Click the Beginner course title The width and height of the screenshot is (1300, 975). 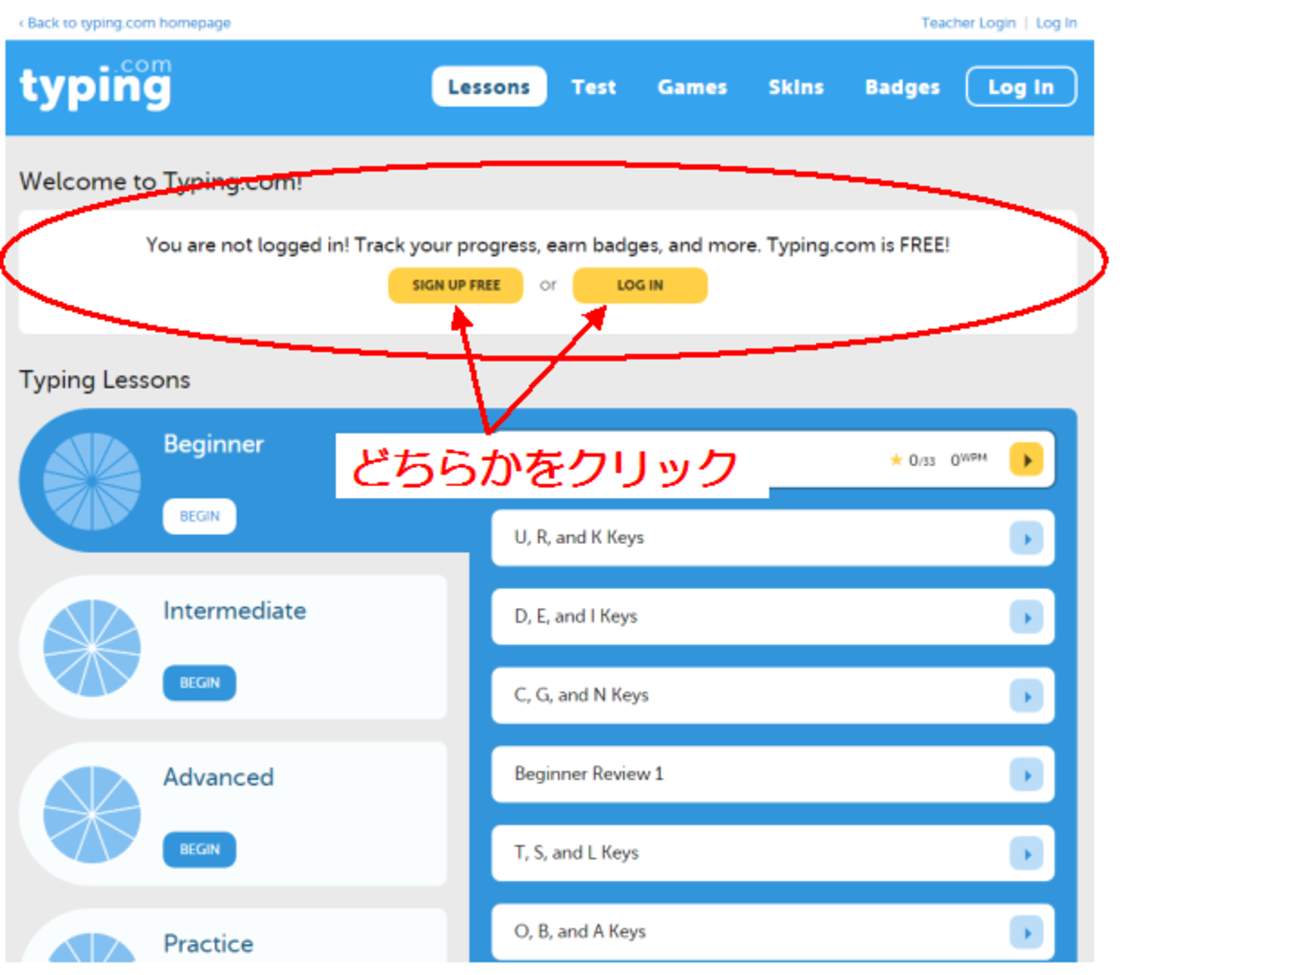(x=213, y=445)
